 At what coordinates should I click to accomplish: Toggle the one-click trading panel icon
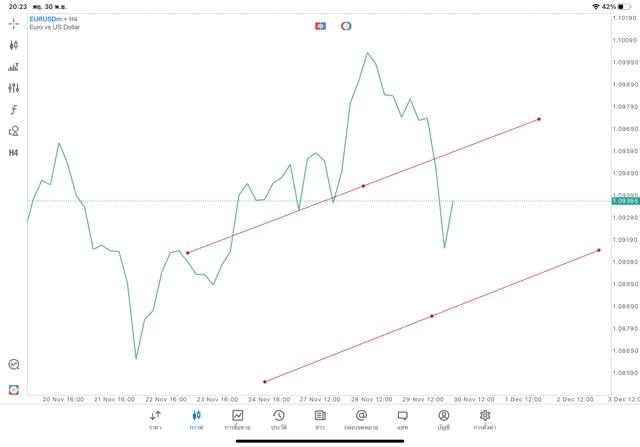pos(320,25)
